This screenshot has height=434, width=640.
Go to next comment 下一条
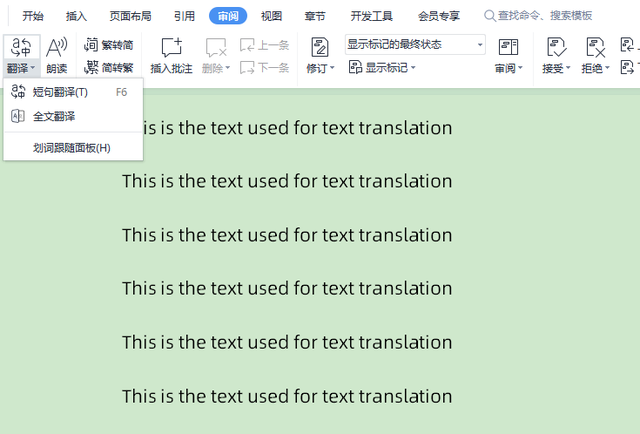coord(264,67)
